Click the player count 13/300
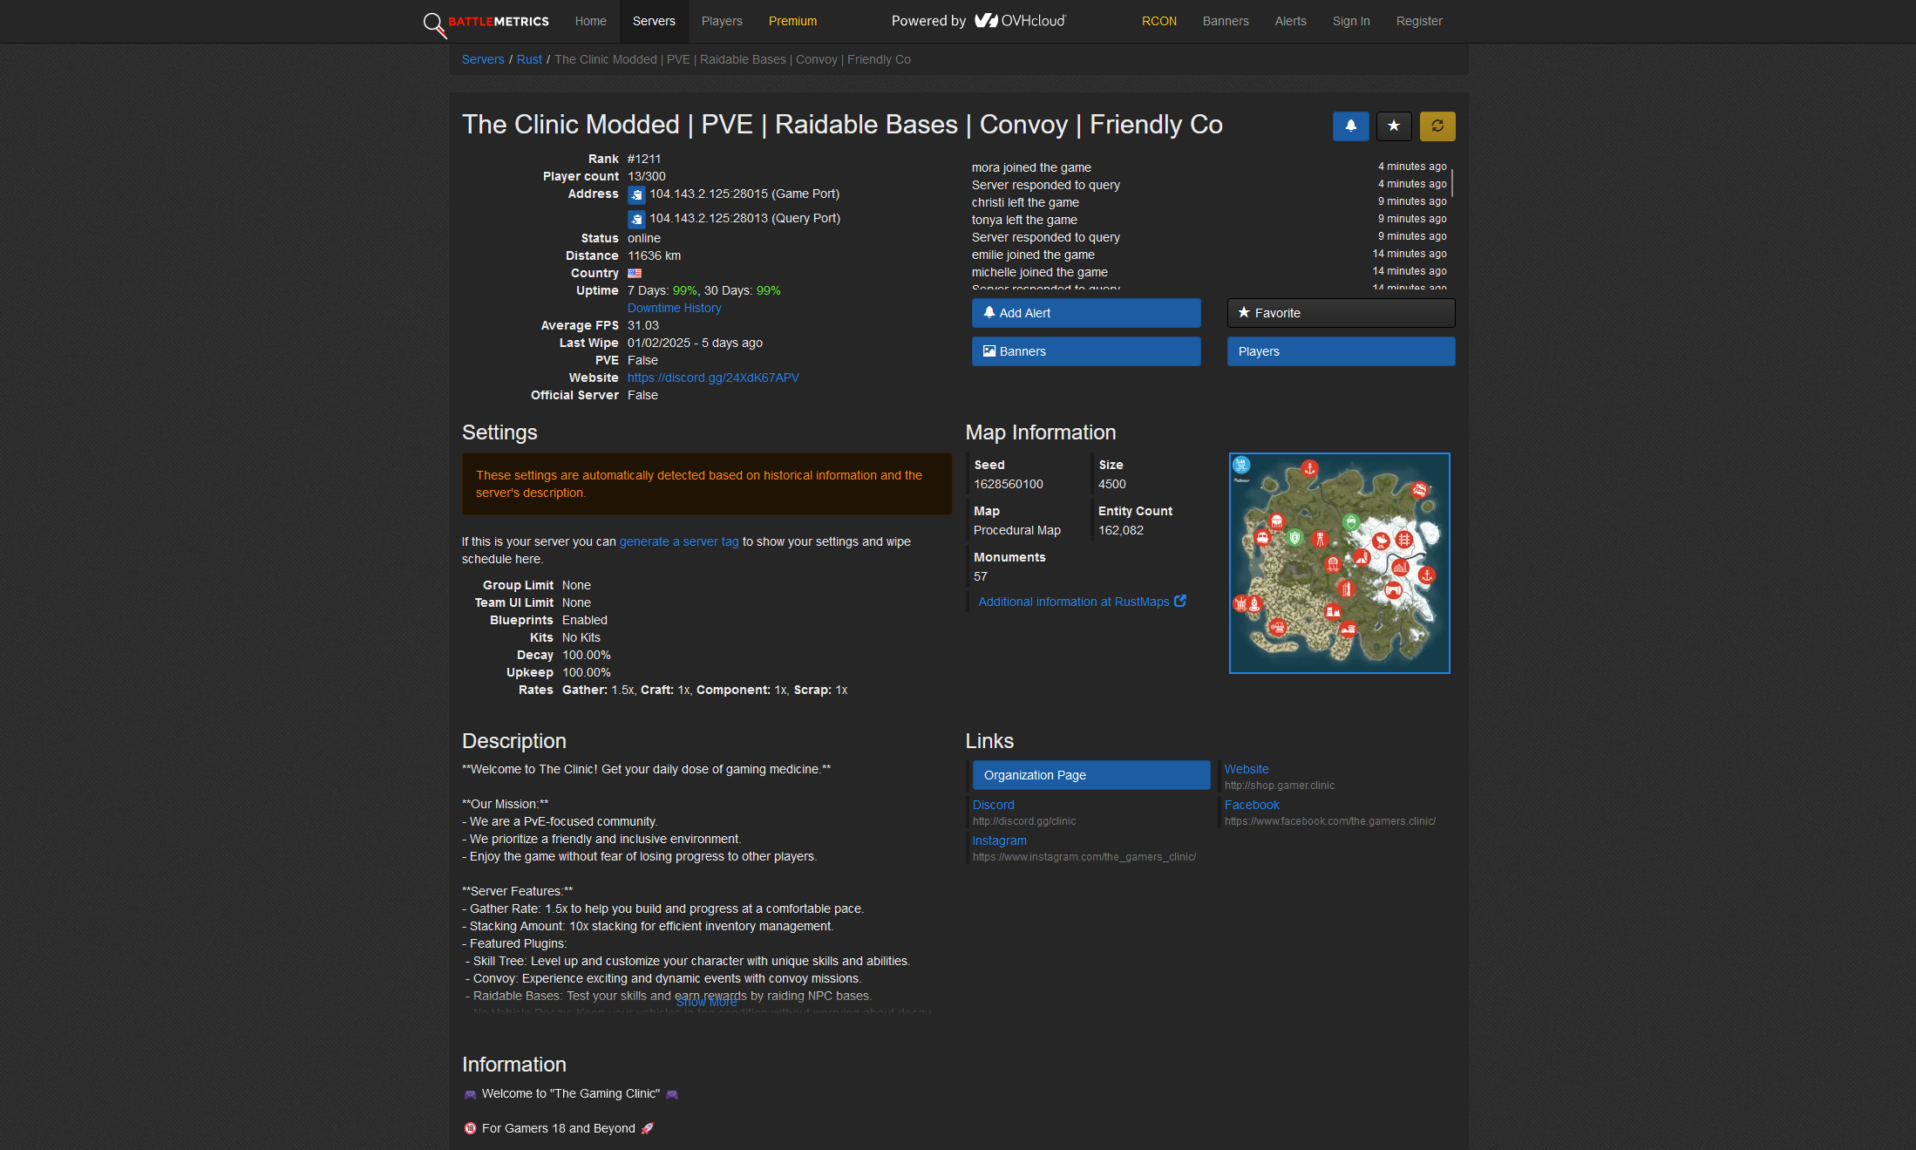This screenshot has height=1150, width=1916. coord(646,176)
